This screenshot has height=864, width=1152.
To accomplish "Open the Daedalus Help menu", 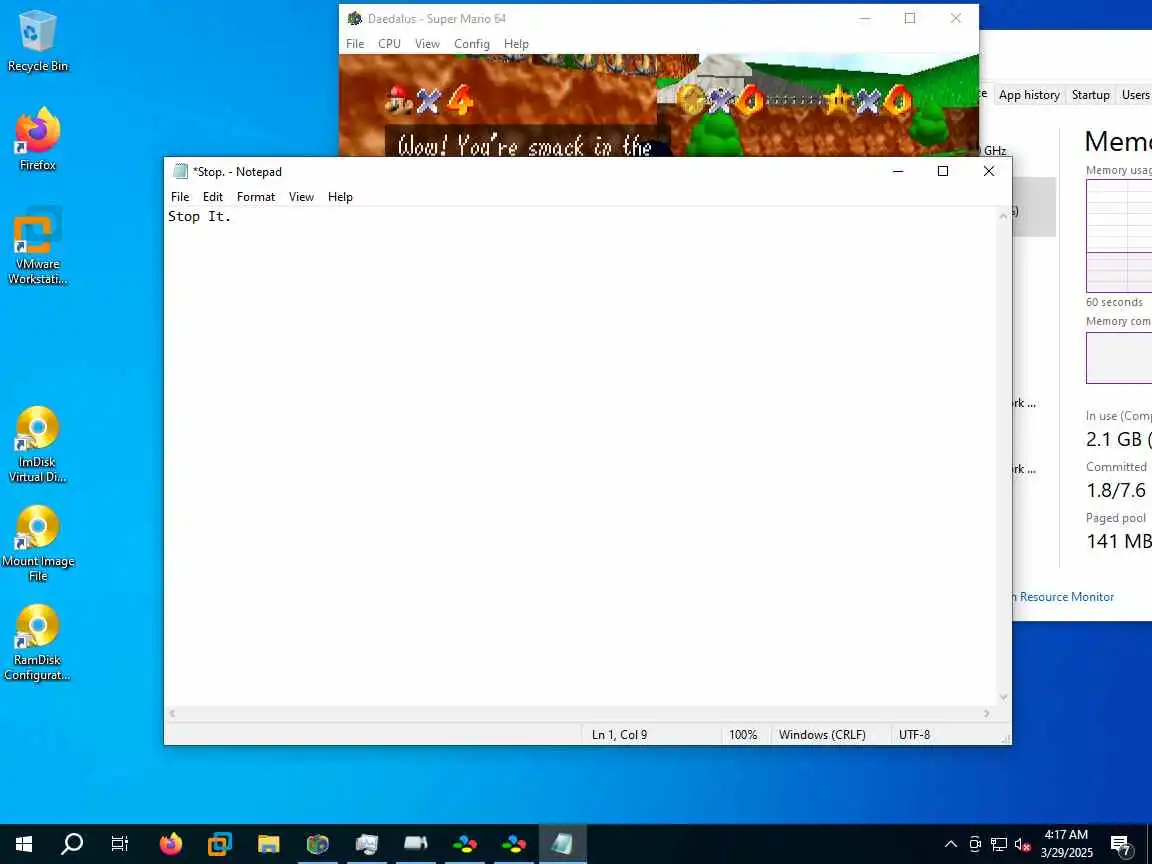I will [x=516, y=44].
